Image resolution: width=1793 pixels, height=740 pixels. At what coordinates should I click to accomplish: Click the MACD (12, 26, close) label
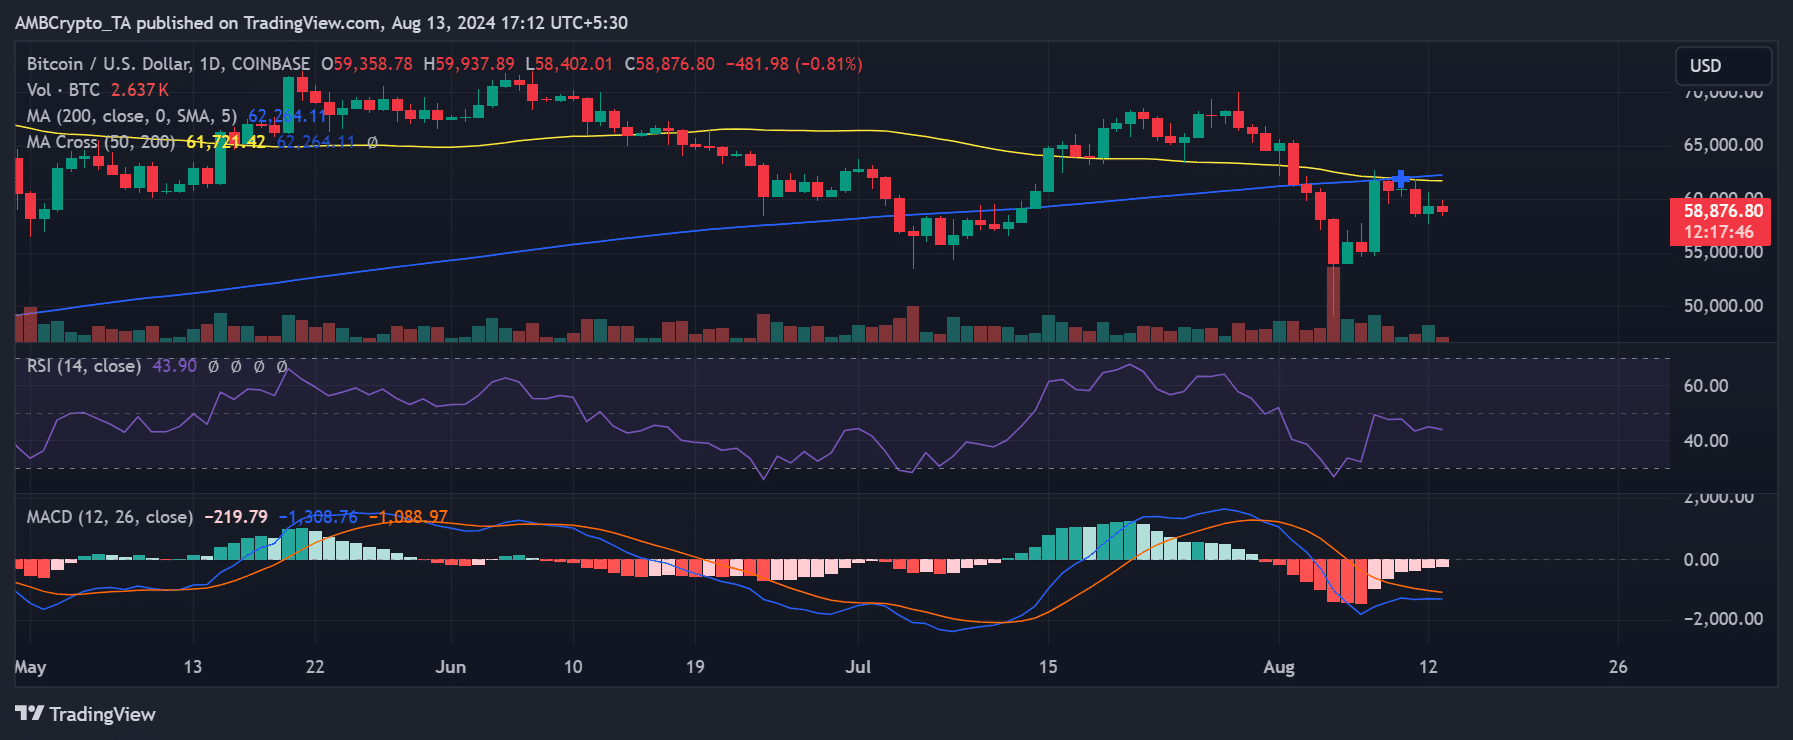[x=110, y=517]
